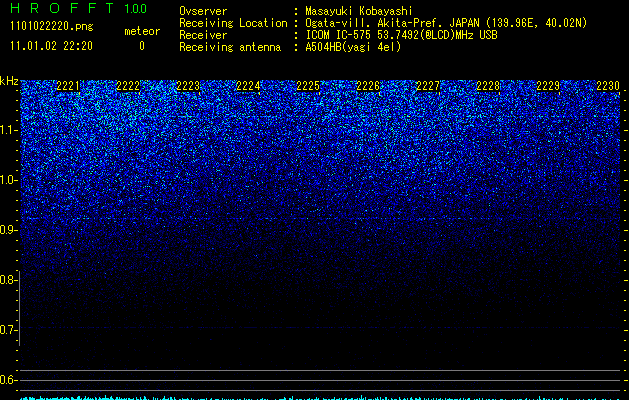Click the 1.1 kHz frequency axis label
The image size is (629, 400).
coord(9,130)
